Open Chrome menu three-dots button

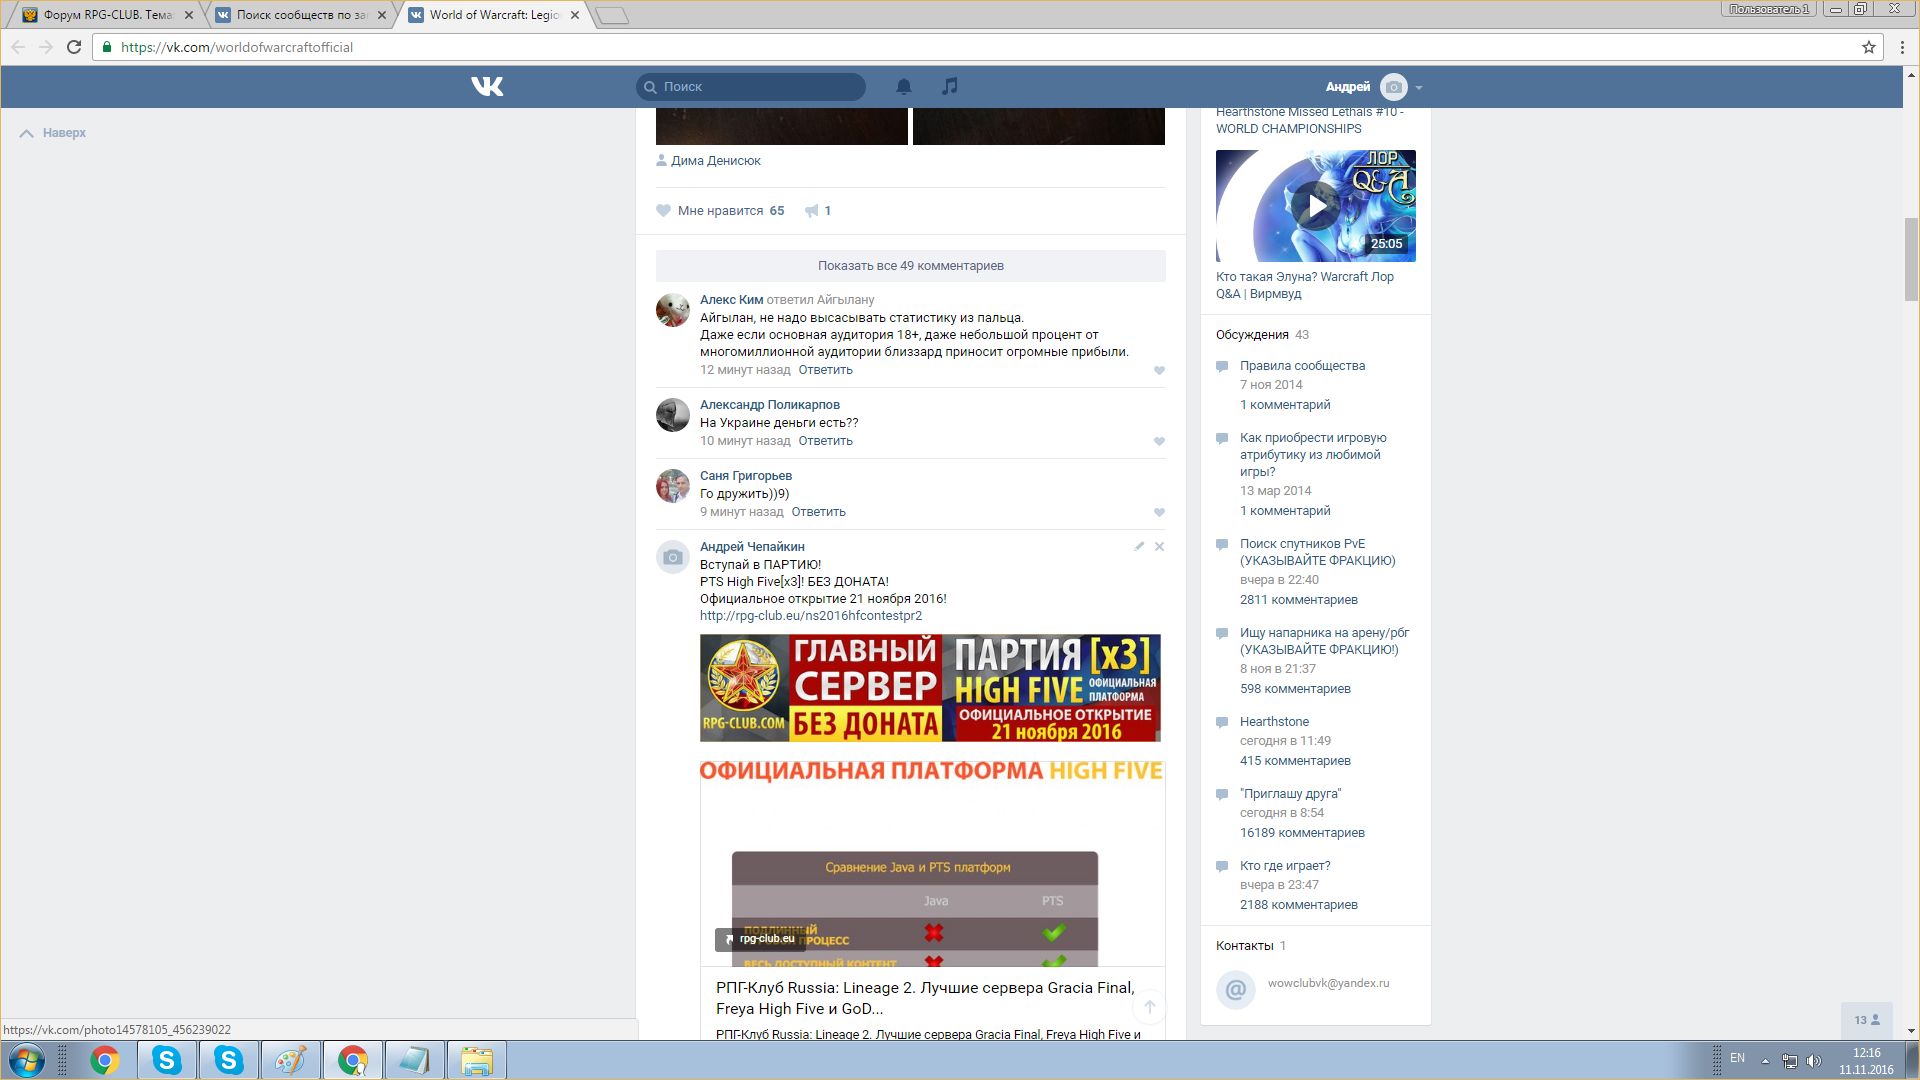click(1902, 47)
